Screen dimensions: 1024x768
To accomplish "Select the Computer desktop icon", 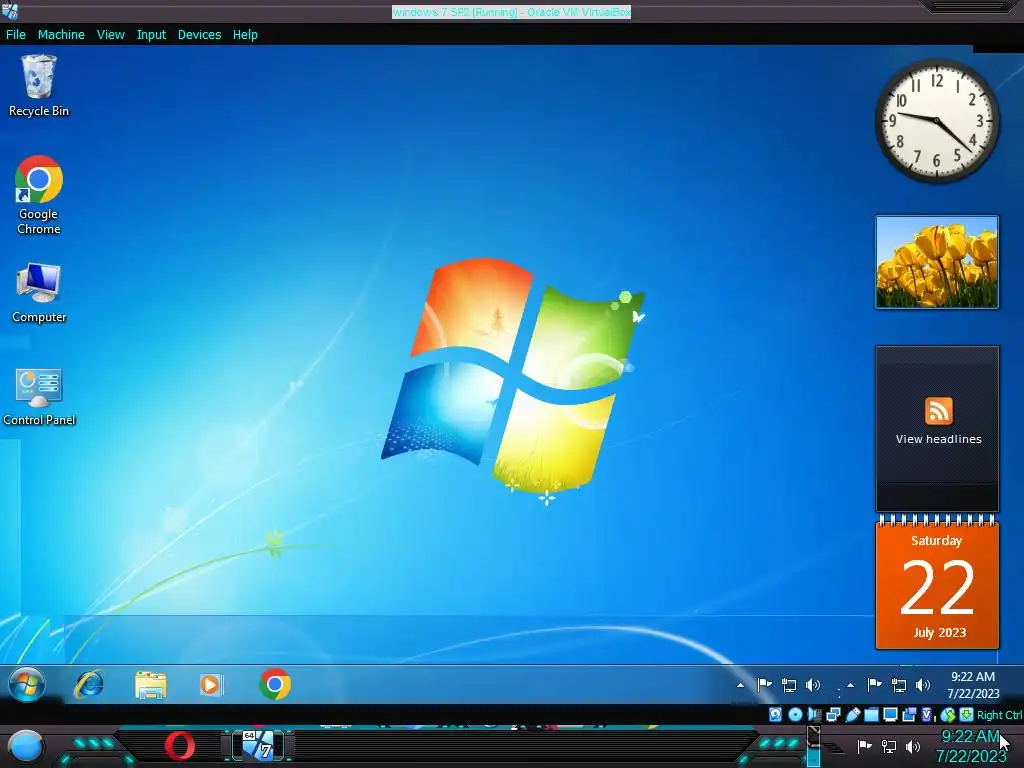I will click(x=39, y=293).
